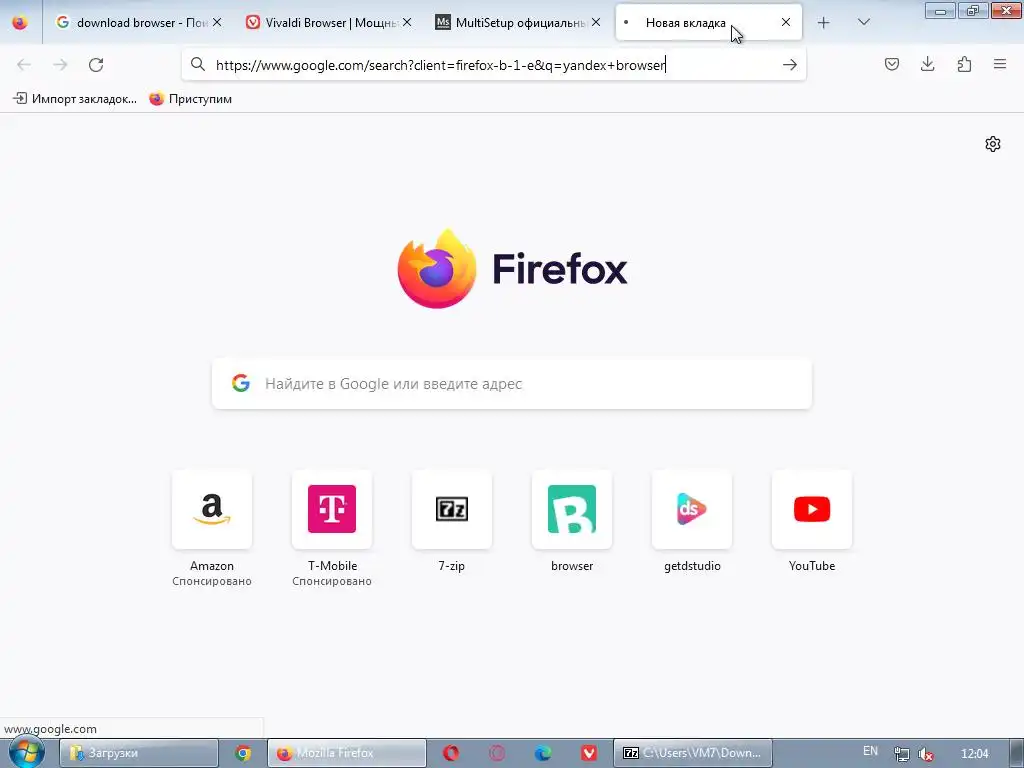Reload the current page

click(x=96, y=65)
